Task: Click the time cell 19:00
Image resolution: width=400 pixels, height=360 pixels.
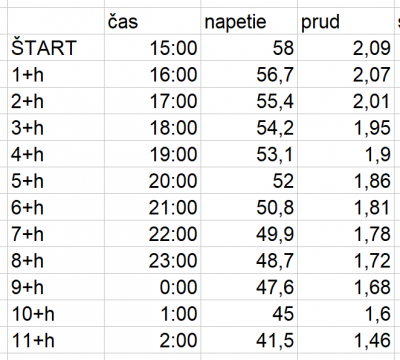Action: click(x=152, y=154)
